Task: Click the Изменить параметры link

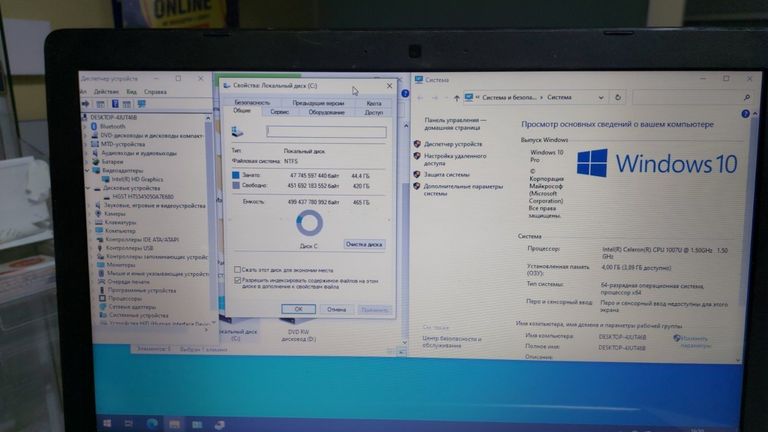Action: [695, 342]
